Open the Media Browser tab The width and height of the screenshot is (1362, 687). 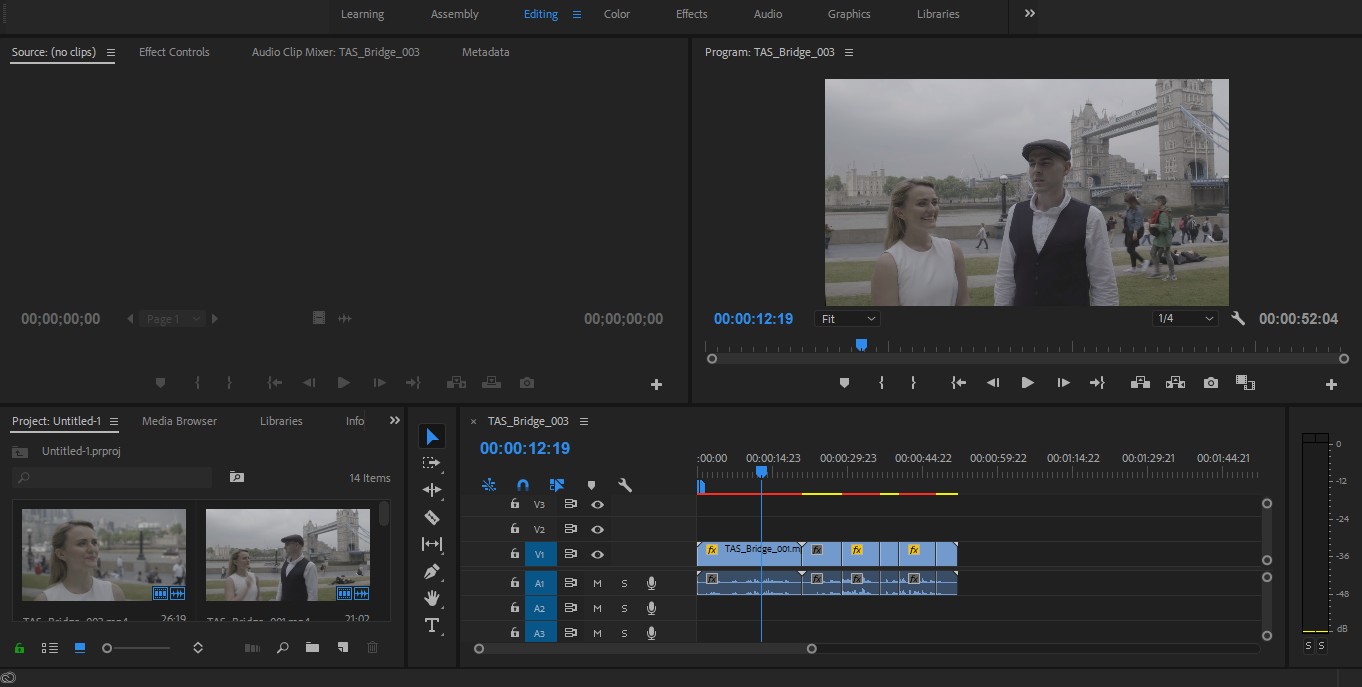point(179,421)
